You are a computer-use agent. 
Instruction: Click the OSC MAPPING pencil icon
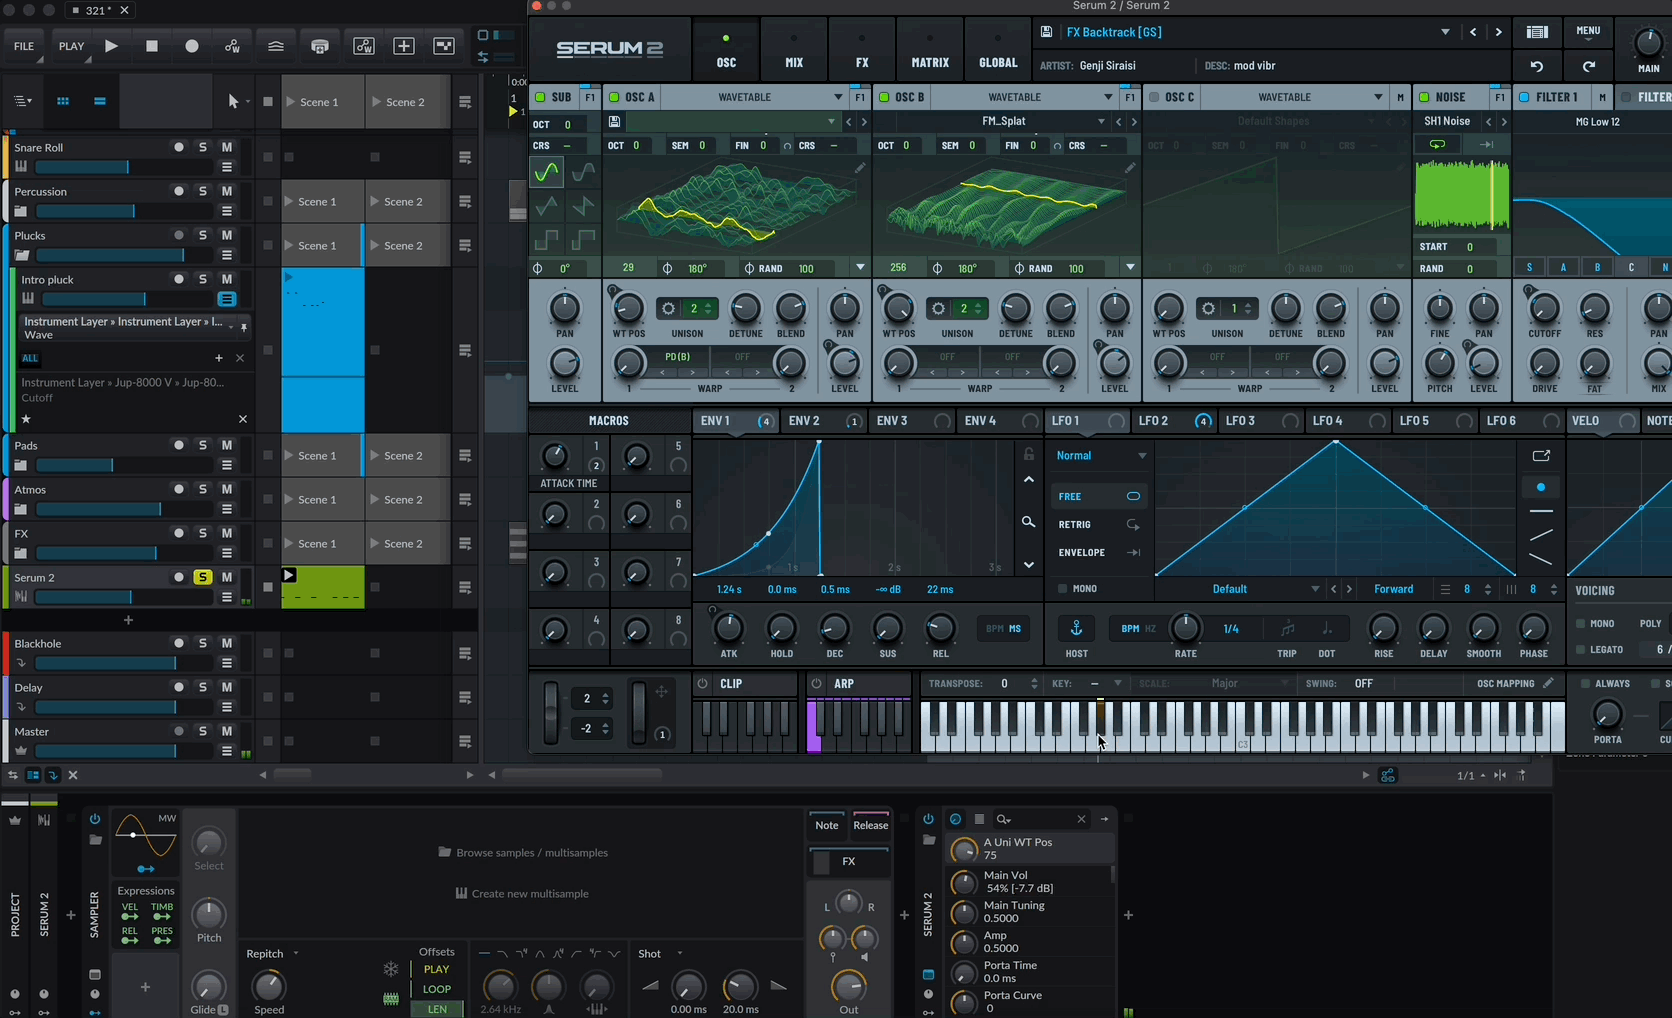point(1548,683)
